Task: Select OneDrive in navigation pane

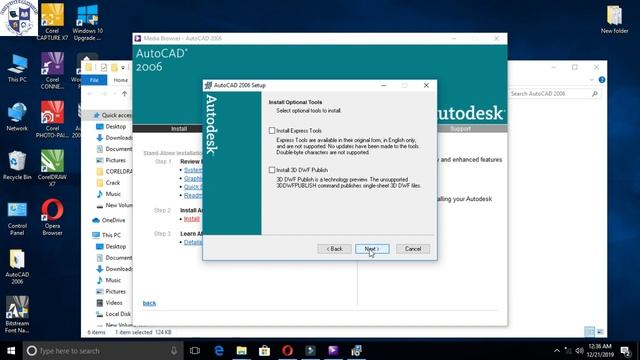Action: coord(109,220)
